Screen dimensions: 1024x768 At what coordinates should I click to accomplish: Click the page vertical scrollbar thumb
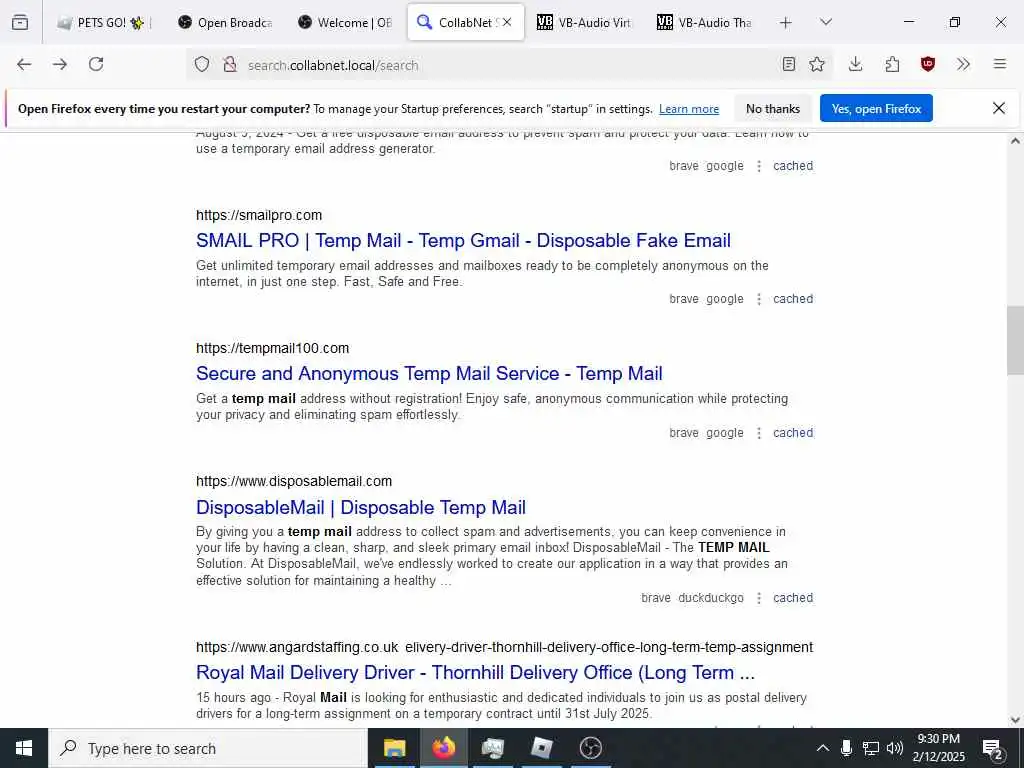pos(1015,340)
